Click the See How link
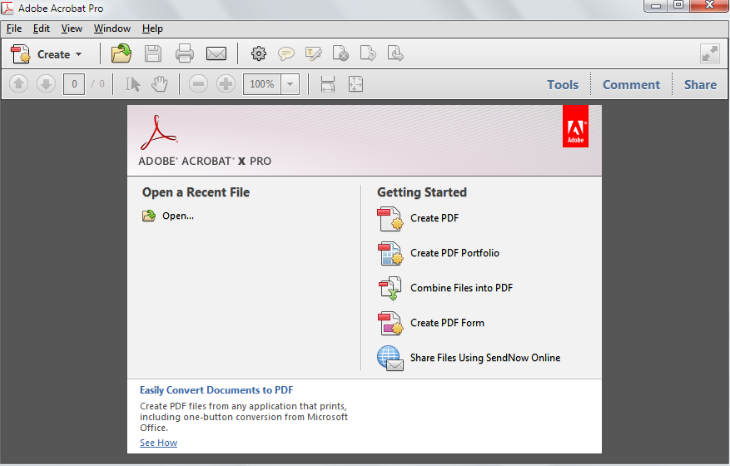 [x=158, y=443]
